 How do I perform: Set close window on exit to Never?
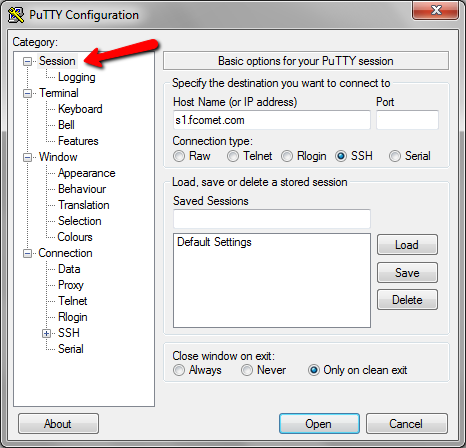click(x=247, y=370)
